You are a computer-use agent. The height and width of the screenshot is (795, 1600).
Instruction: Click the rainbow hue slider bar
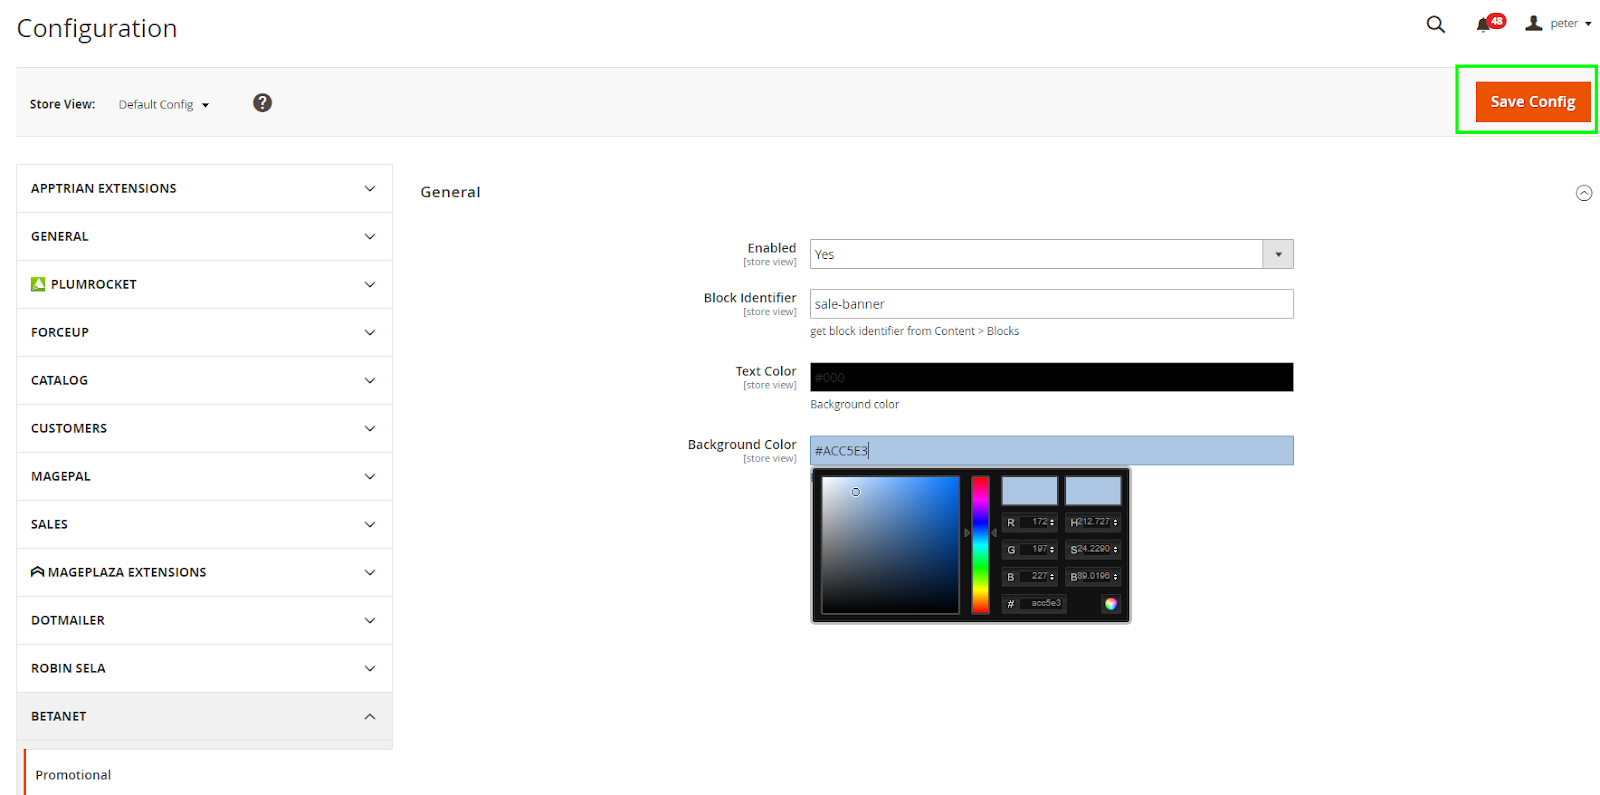[x=980, y=545]
